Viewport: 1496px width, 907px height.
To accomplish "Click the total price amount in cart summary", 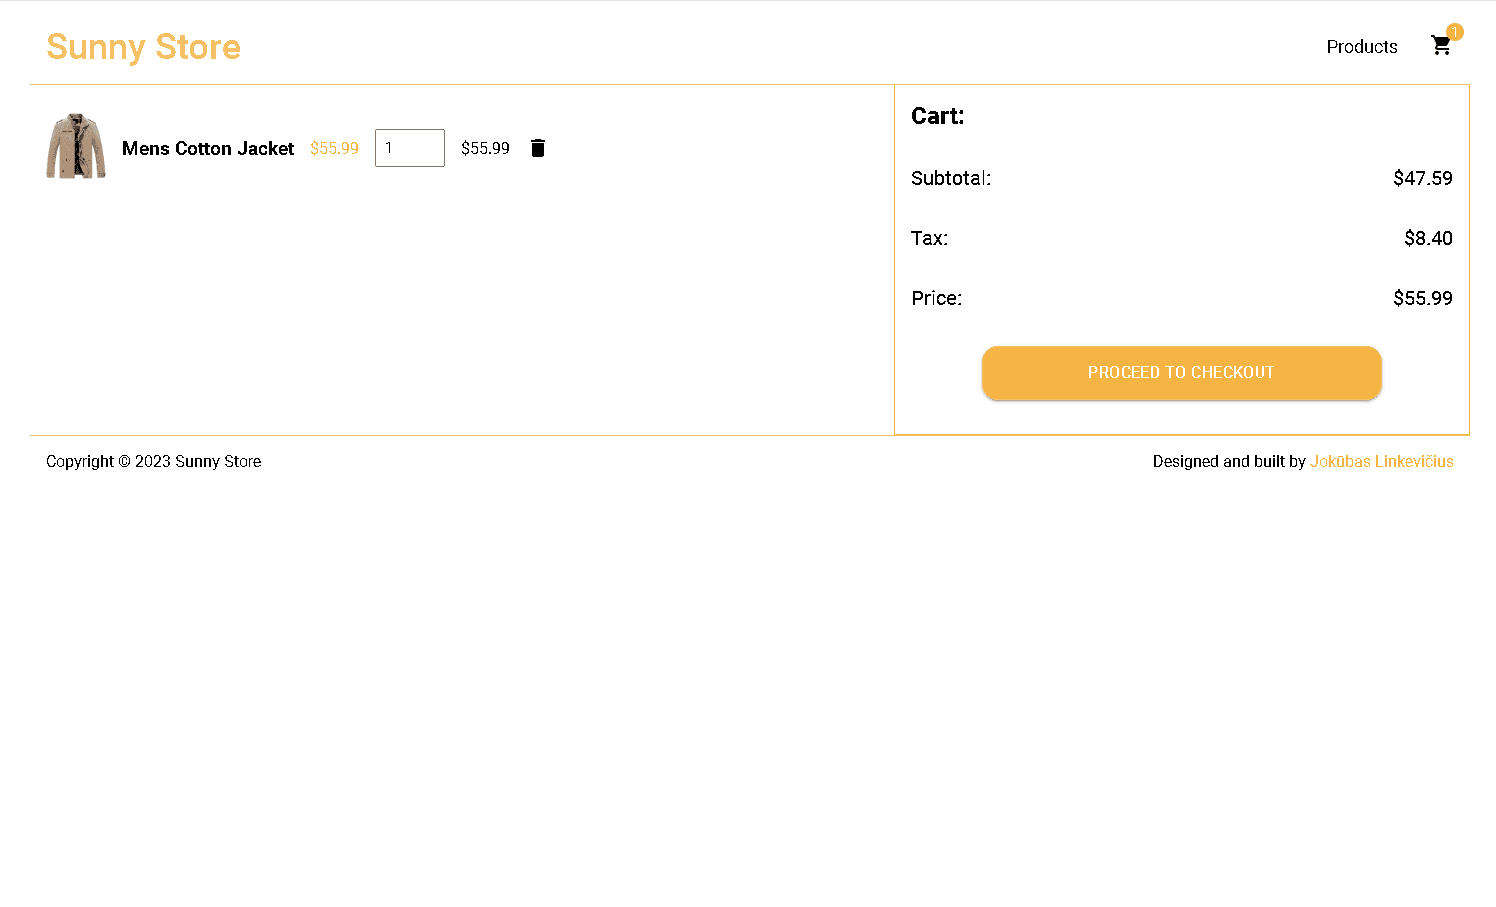I will [x=1422, y=298].
